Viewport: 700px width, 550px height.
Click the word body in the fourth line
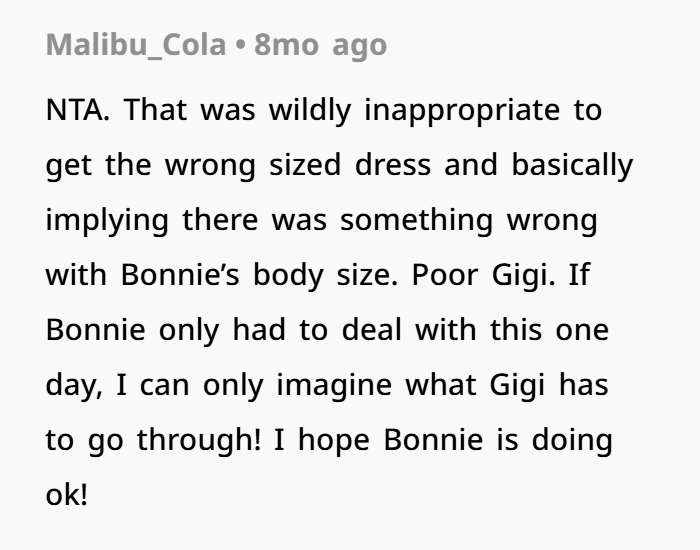pos(288,275)
